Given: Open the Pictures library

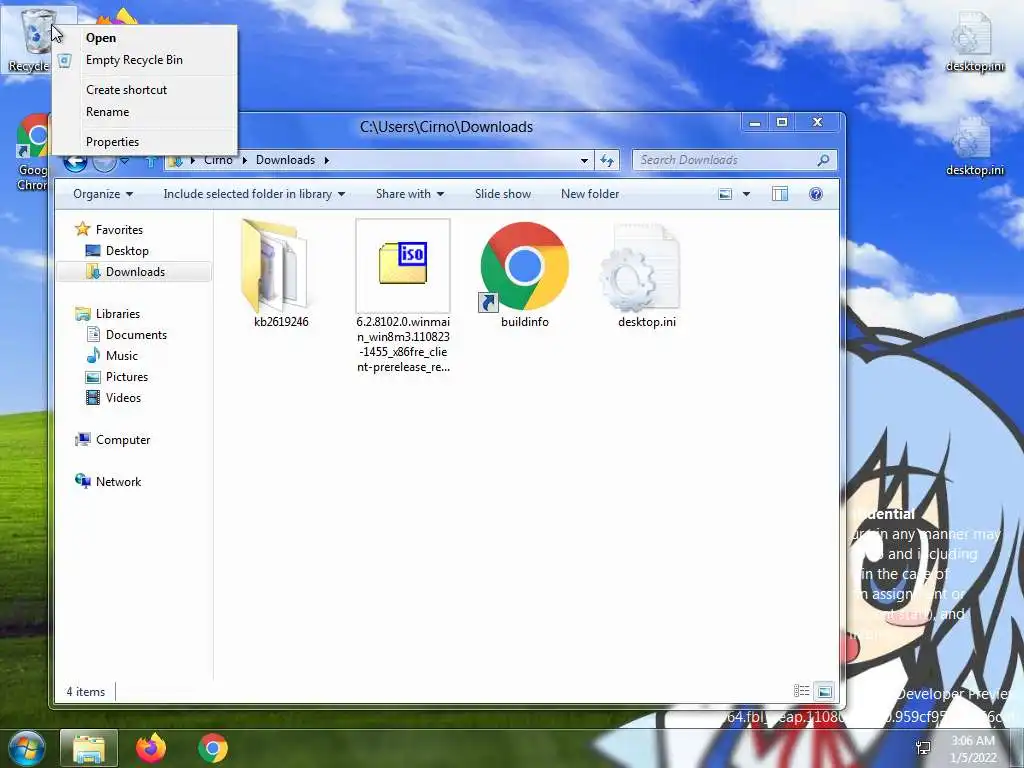Looking at the screenshot, I should (127, 377).
